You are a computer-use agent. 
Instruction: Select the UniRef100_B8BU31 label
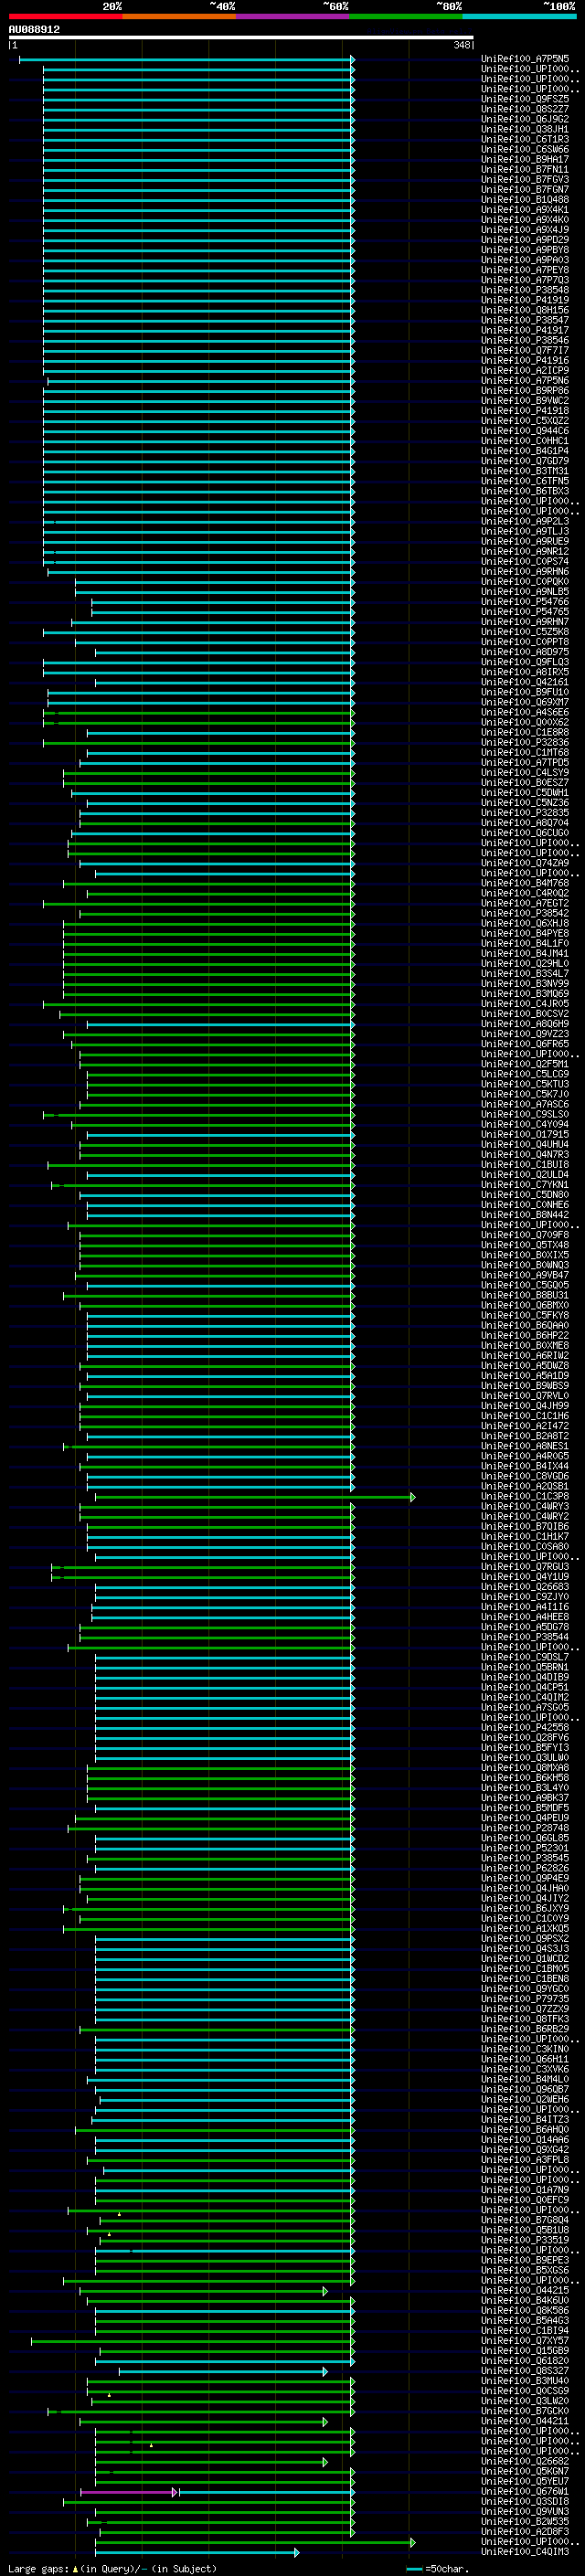(x=525, y=1295)
